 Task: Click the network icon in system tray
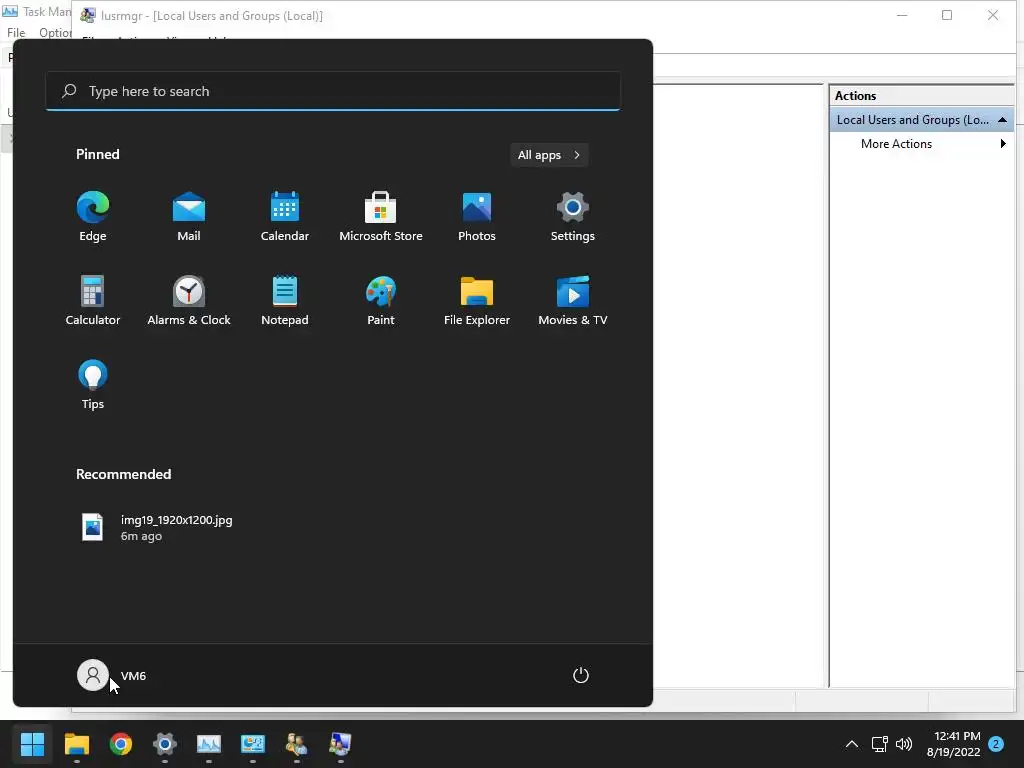pos(879,744)
